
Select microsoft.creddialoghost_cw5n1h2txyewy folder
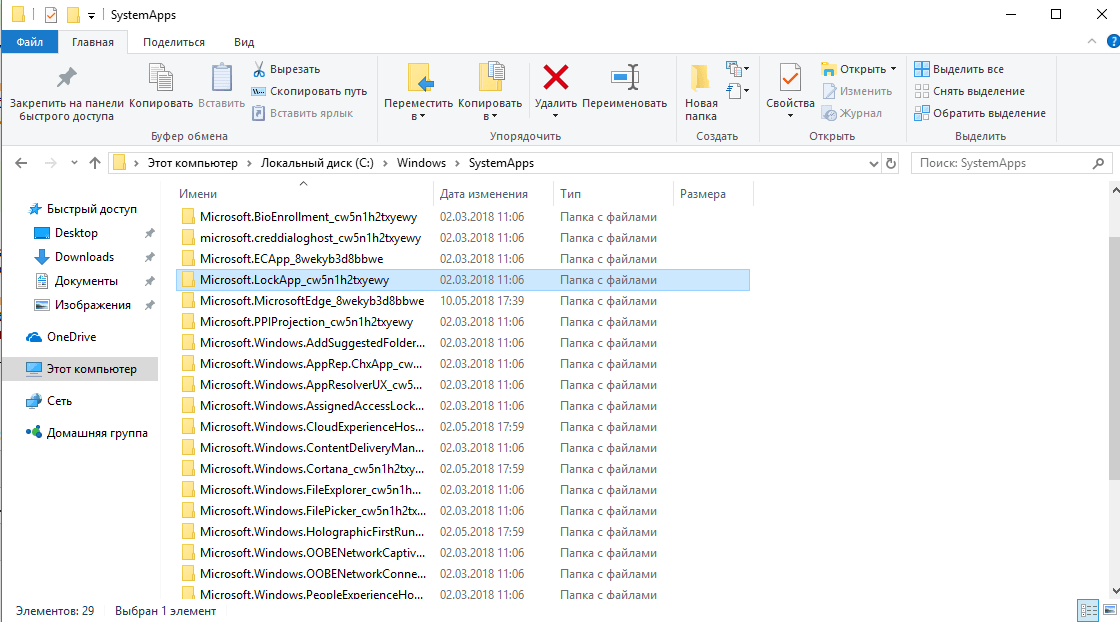[x=463, y=238]
